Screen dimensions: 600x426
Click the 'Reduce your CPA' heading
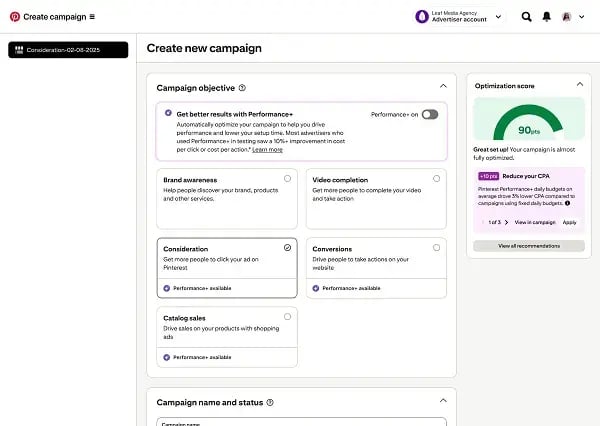pyautogui.click(x=526, y=176)
